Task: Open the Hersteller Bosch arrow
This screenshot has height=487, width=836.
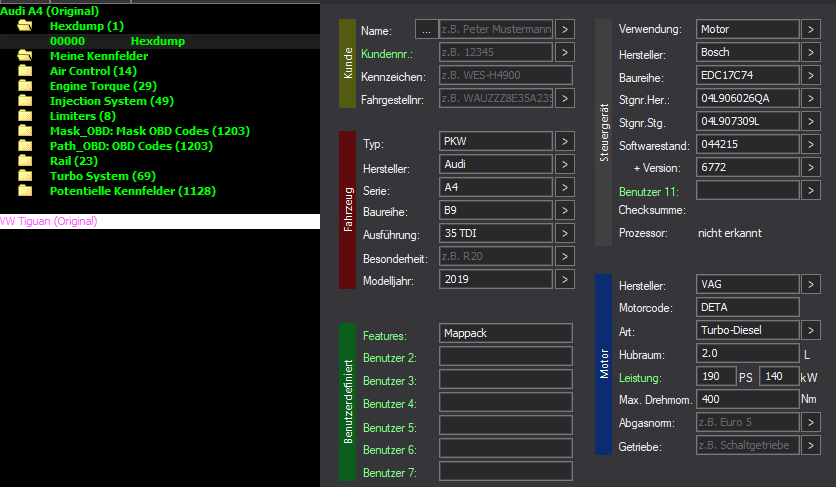Action: [810, 52]
